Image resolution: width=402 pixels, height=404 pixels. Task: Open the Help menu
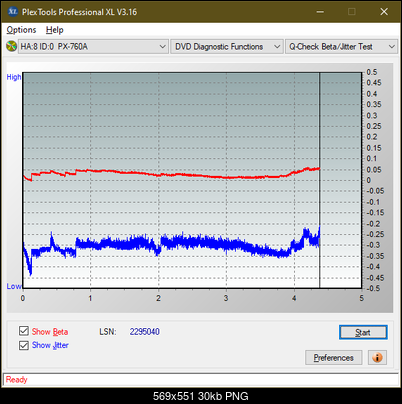pos(55,30)
